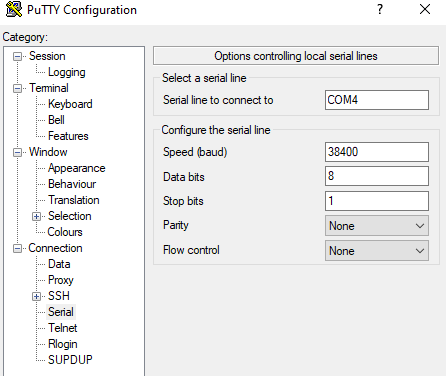The width and height of the screenshot is (446, 376).
Task: Collapse the Connection tree node
Action: point(17,248)
